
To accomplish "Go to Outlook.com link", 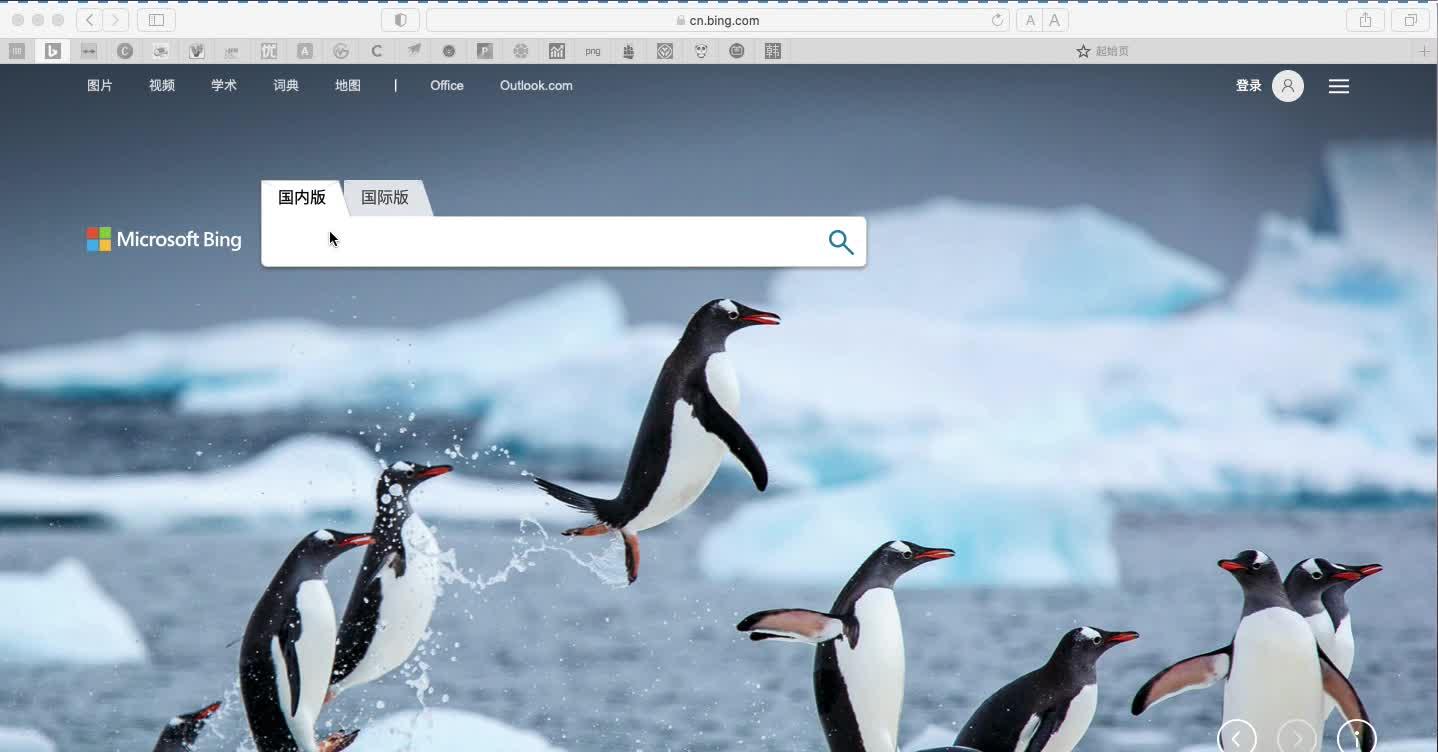I will [536, 86].
